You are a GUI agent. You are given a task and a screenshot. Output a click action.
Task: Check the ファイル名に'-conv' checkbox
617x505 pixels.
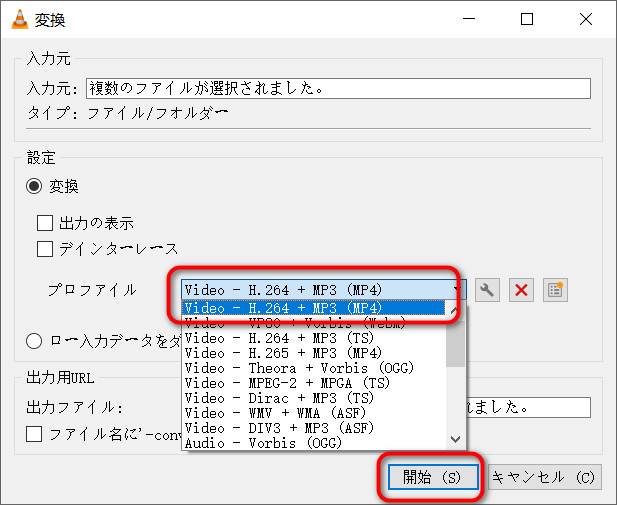point(34,434)
